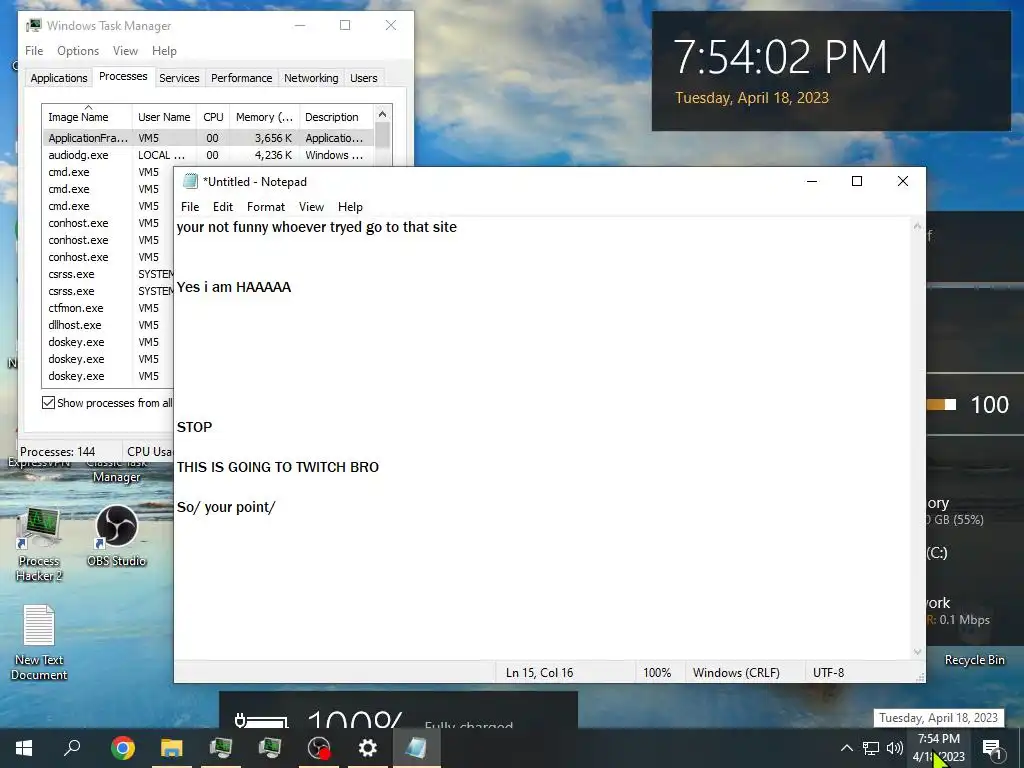This screenshot has height=768, width=1024.
Task: Switch to Networking tab
Action: (x=311, y=78)
